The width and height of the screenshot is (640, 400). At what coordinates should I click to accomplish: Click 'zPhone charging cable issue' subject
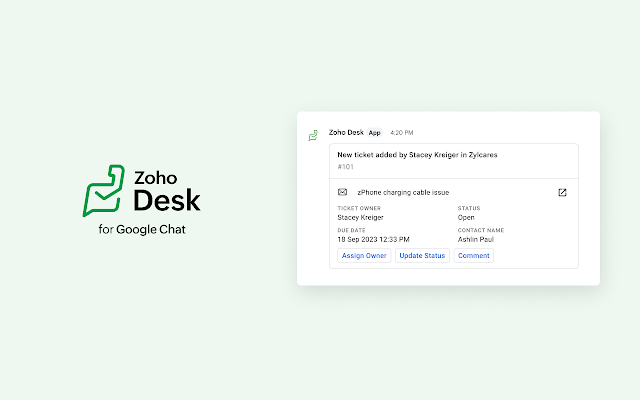pos(403,192)
